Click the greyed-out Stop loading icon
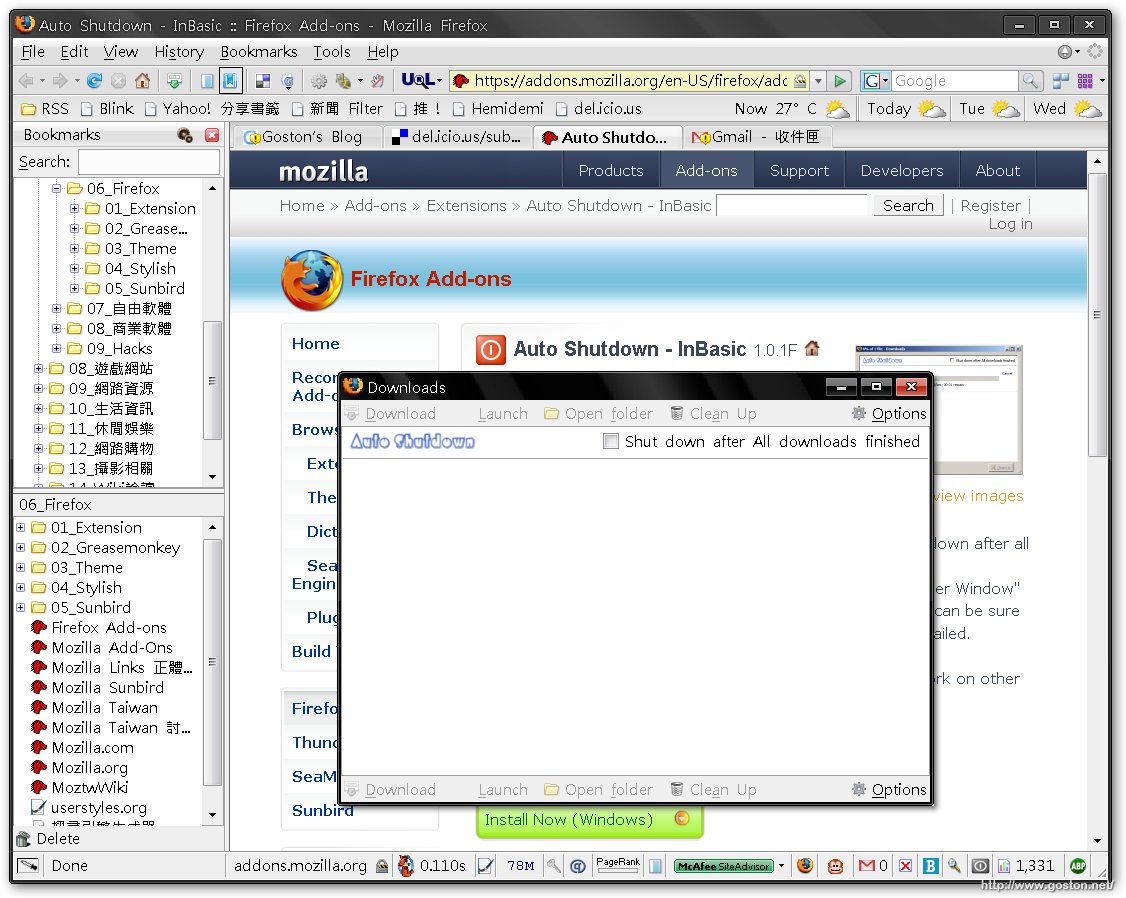Viewport: 1126px width, 898px height. pyautogui.click(x=118, y=80)
